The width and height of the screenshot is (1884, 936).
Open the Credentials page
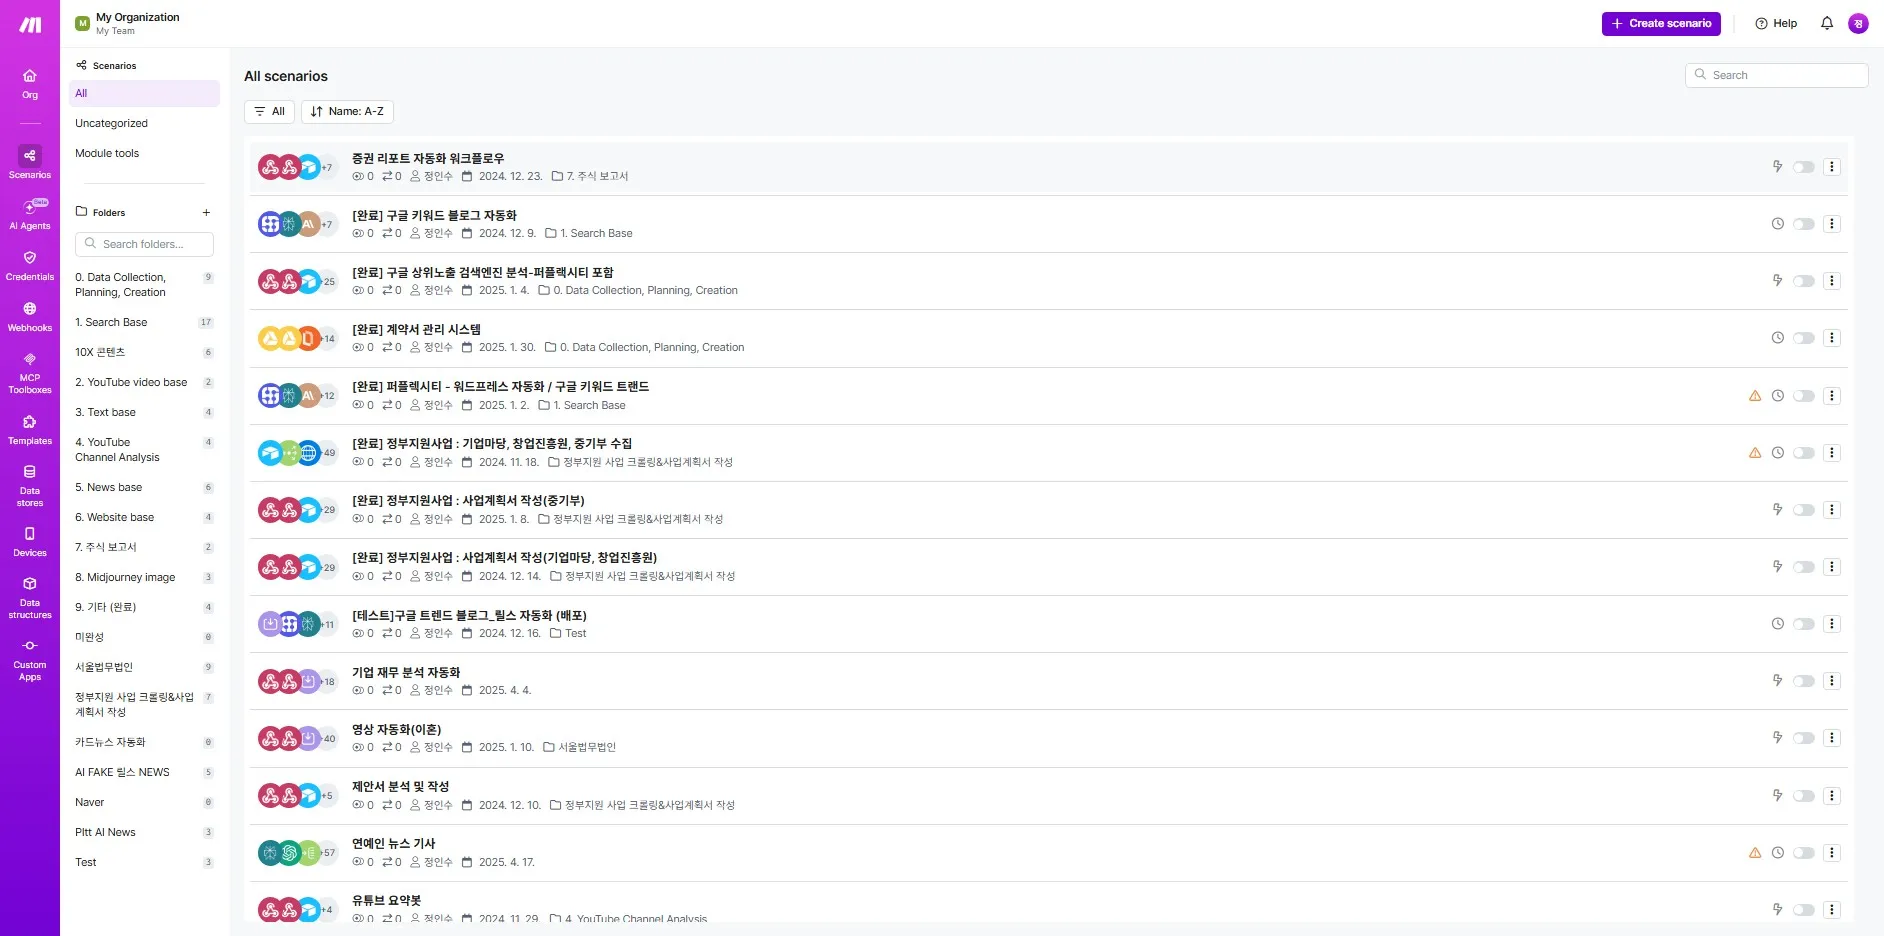pyautogui.click(x=30, y=266)
